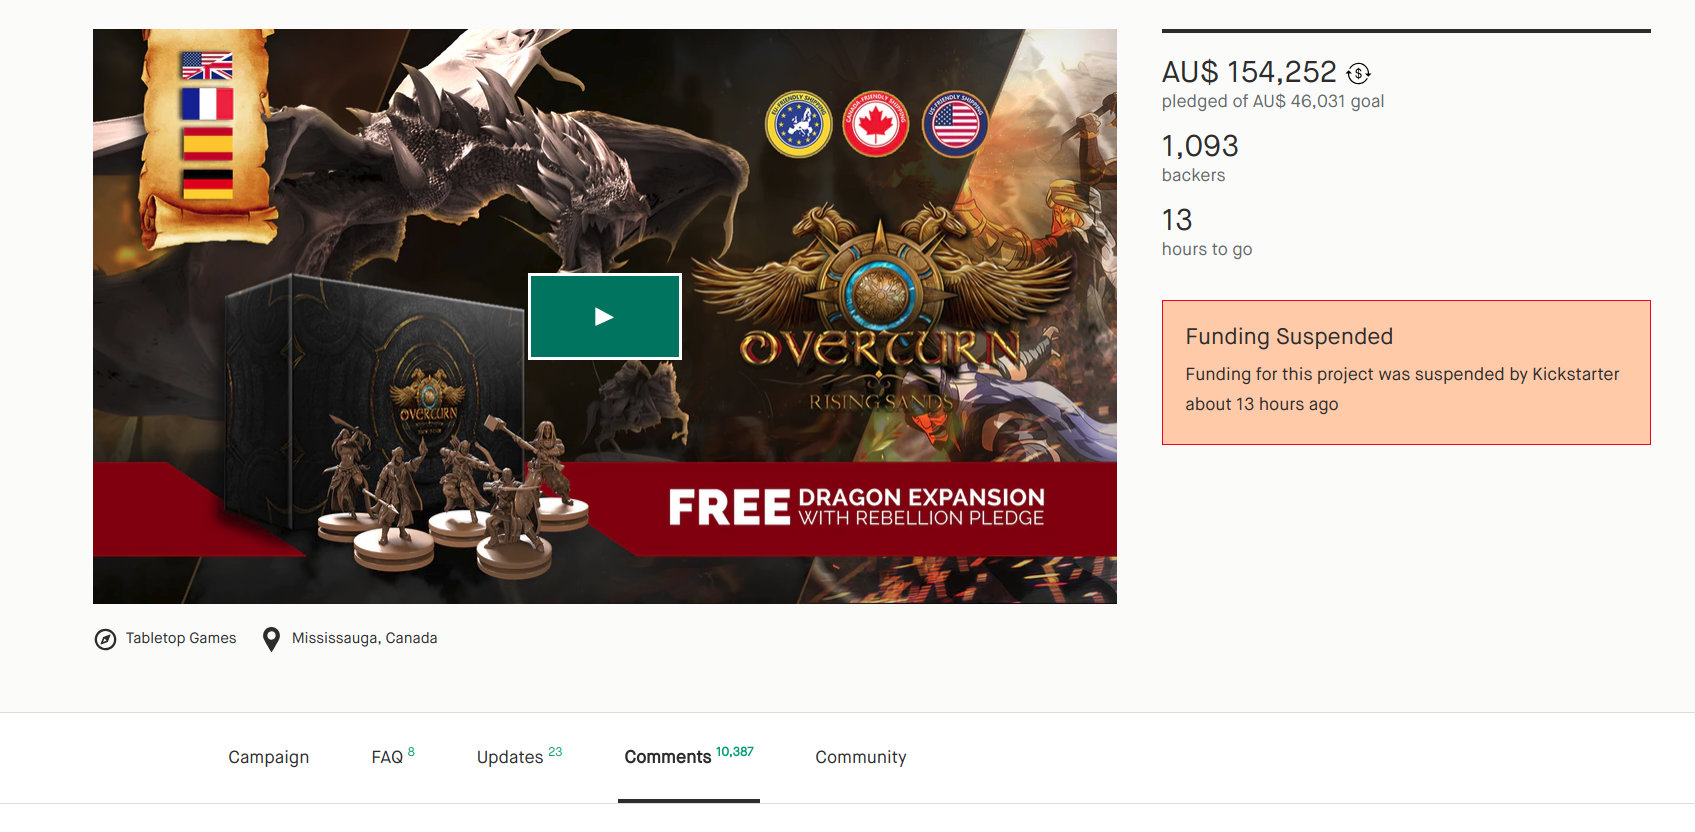Click the currency conversion icon beside AU$ 154,252
The width and height of the screenshot is (1695, 832).
point(1358,73)
